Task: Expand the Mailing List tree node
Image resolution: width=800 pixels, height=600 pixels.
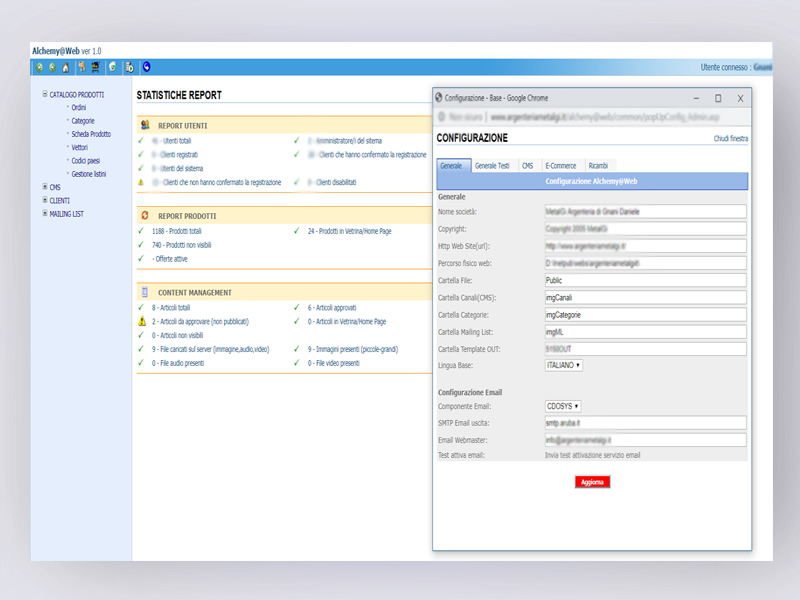Action: pos(45,213)
